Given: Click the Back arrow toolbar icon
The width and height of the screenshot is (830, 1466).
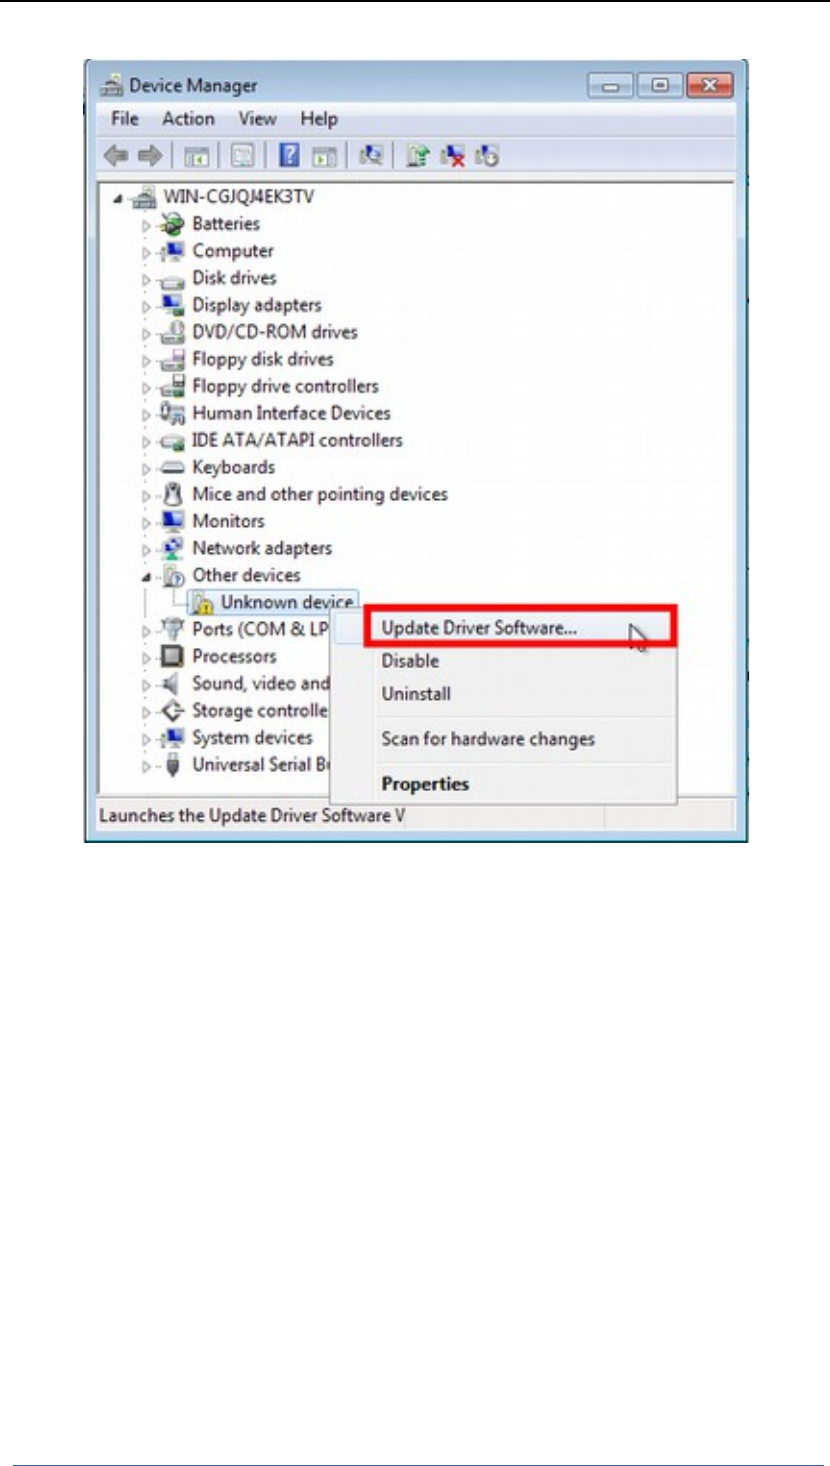Looking at the screenshot, I should click(116, 156).
